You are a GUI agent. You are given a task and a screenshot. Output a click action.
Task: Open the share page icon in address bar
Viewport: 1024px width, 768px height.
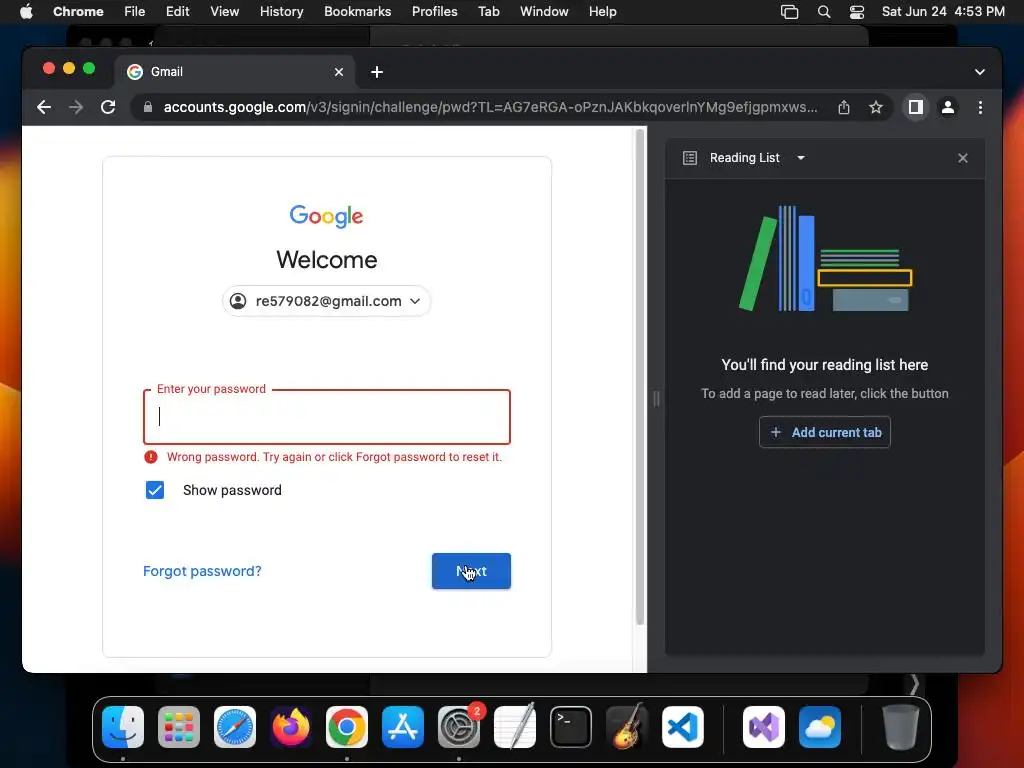point(844,107)
